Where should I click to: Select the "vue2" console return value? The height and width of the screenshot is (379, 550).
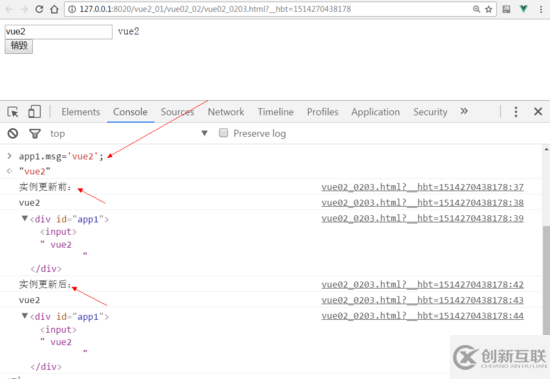[35, 172]
